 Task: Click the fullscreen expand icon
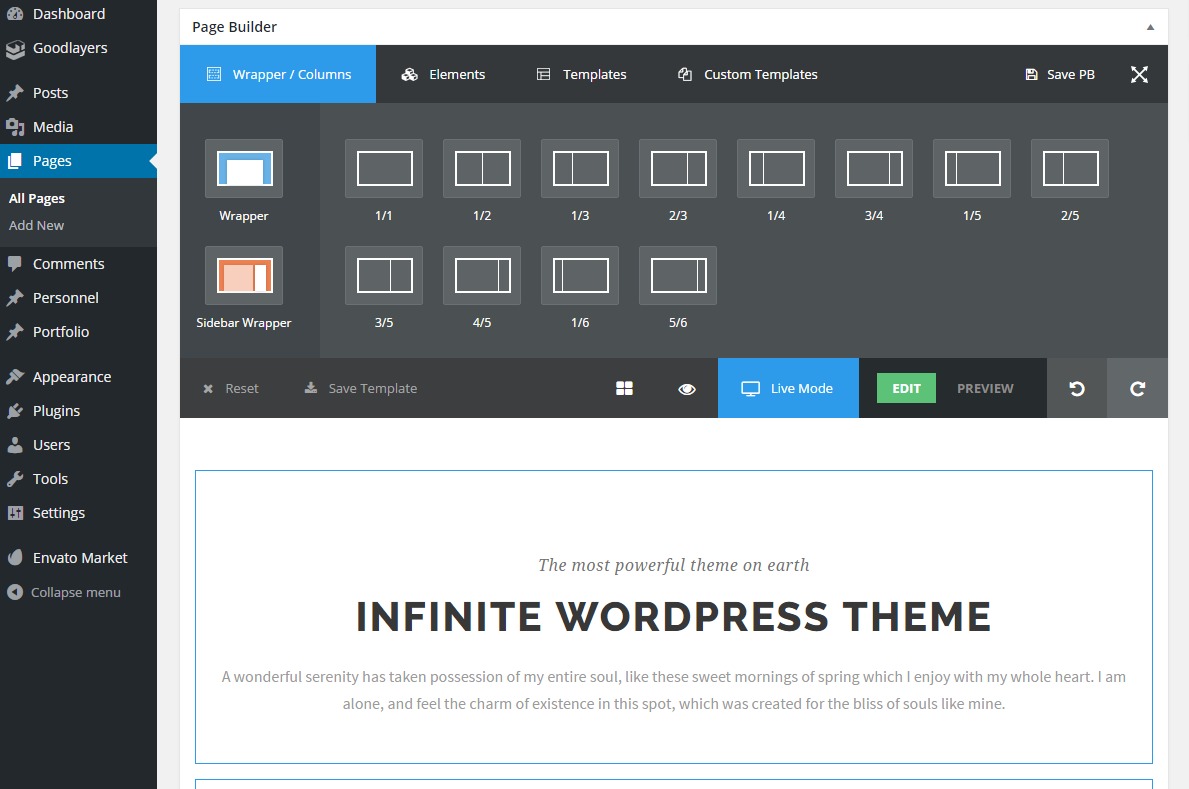[1139, 74]
